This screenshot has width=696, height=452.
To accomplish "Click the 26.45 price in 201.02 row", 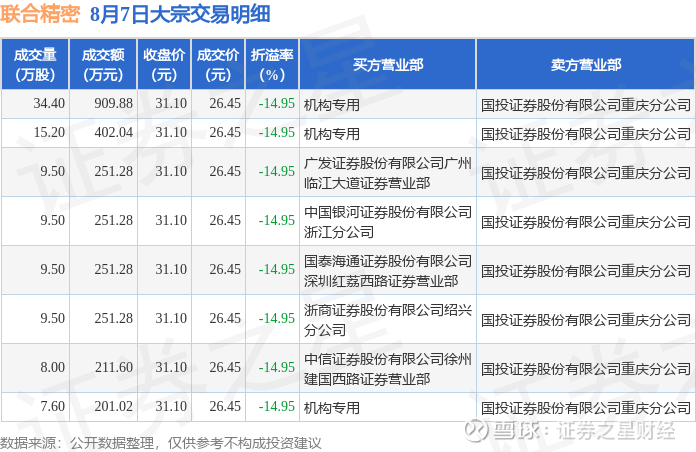I will click(x=225, y=406).
